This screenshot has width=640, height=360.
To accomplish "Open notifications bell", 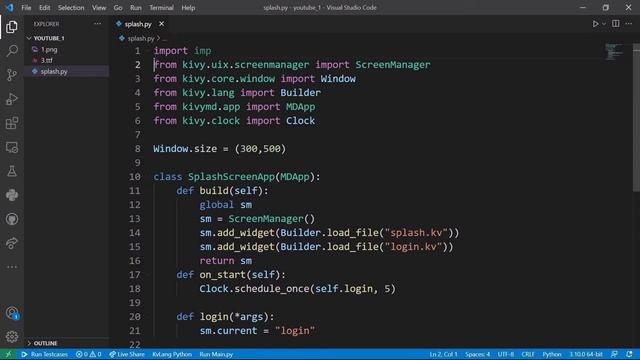I will (629, 354).
